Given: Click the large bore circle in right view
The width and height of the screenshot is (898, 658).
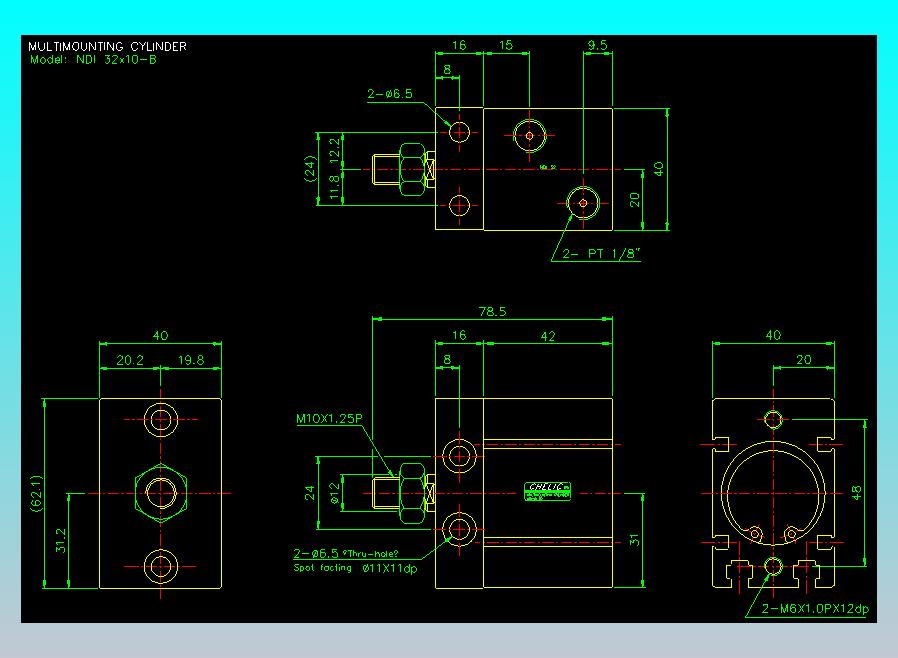Looking at the screenshot, I should [773, 493].
